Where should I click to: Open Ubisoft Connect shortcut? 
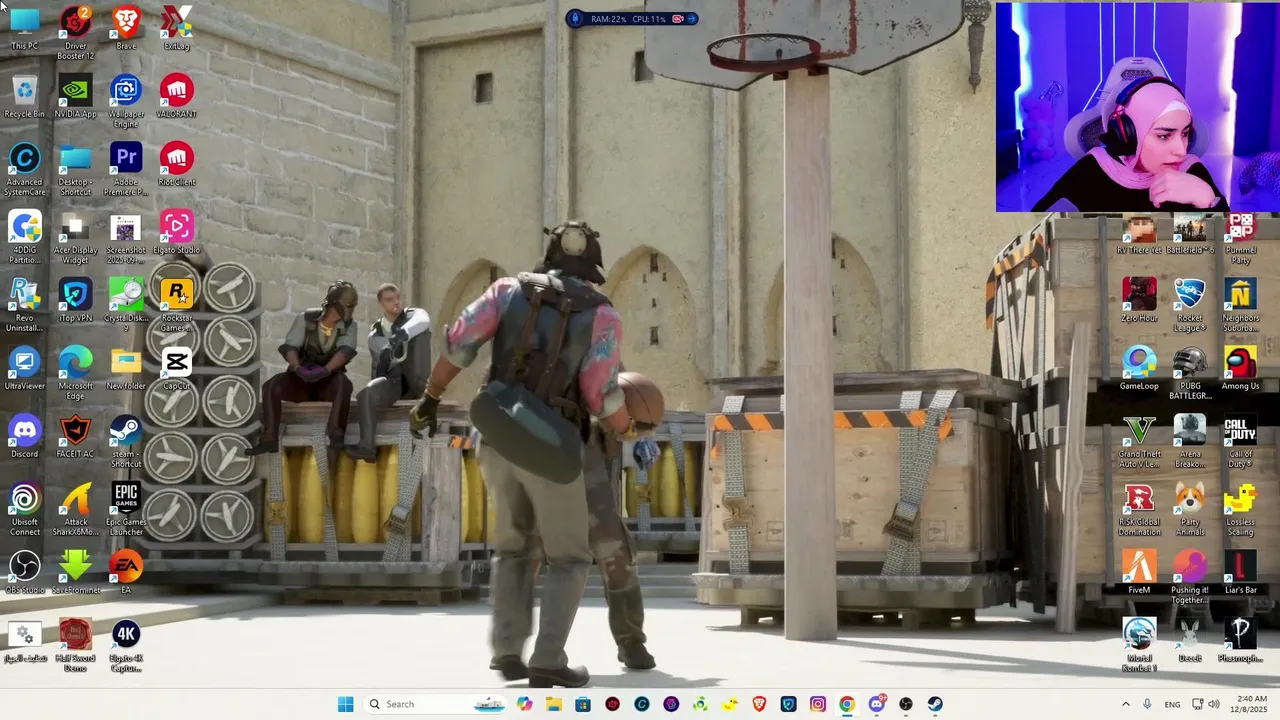(x=24, y=509)
